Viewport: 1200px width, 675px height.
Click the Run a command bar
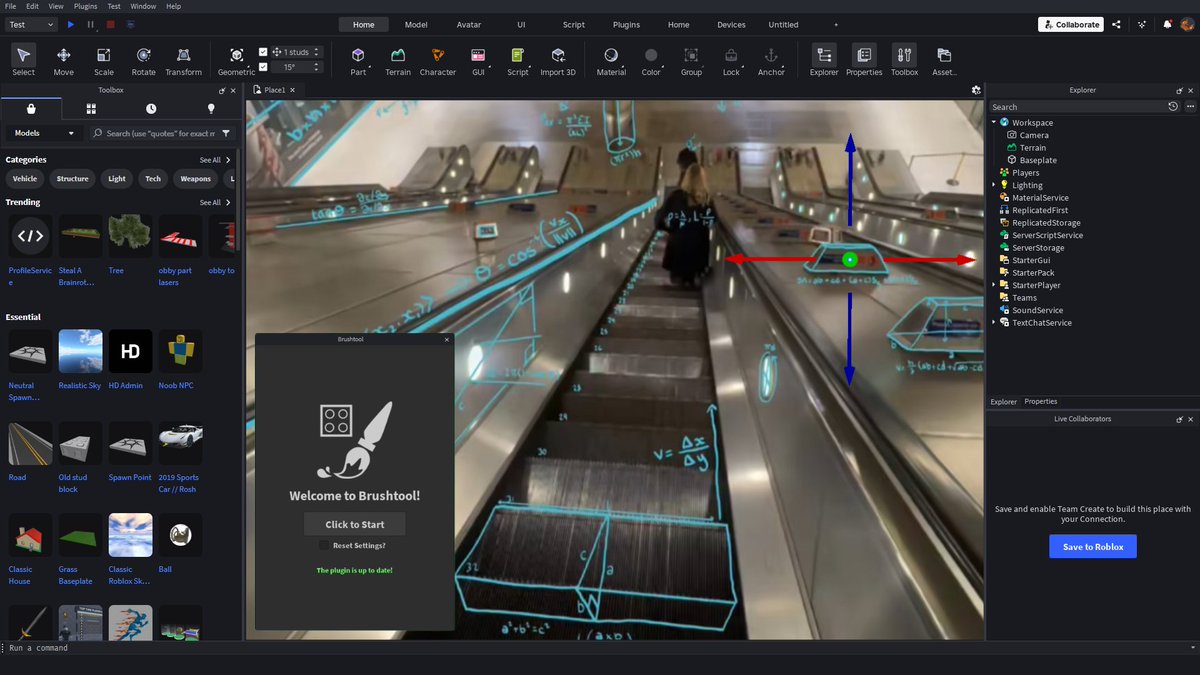[600, 648]
